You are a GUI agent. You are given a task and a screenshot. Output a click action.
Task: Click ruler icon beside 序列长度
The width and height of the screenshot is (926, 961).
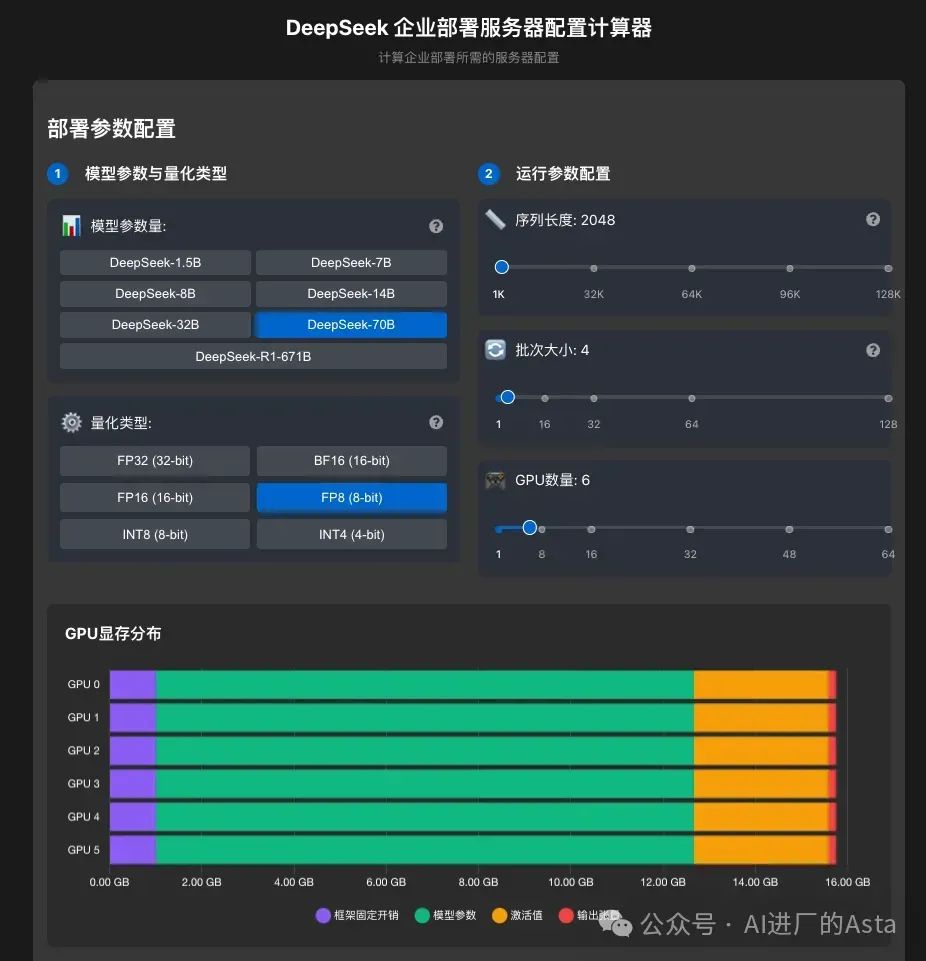point(495,219)
